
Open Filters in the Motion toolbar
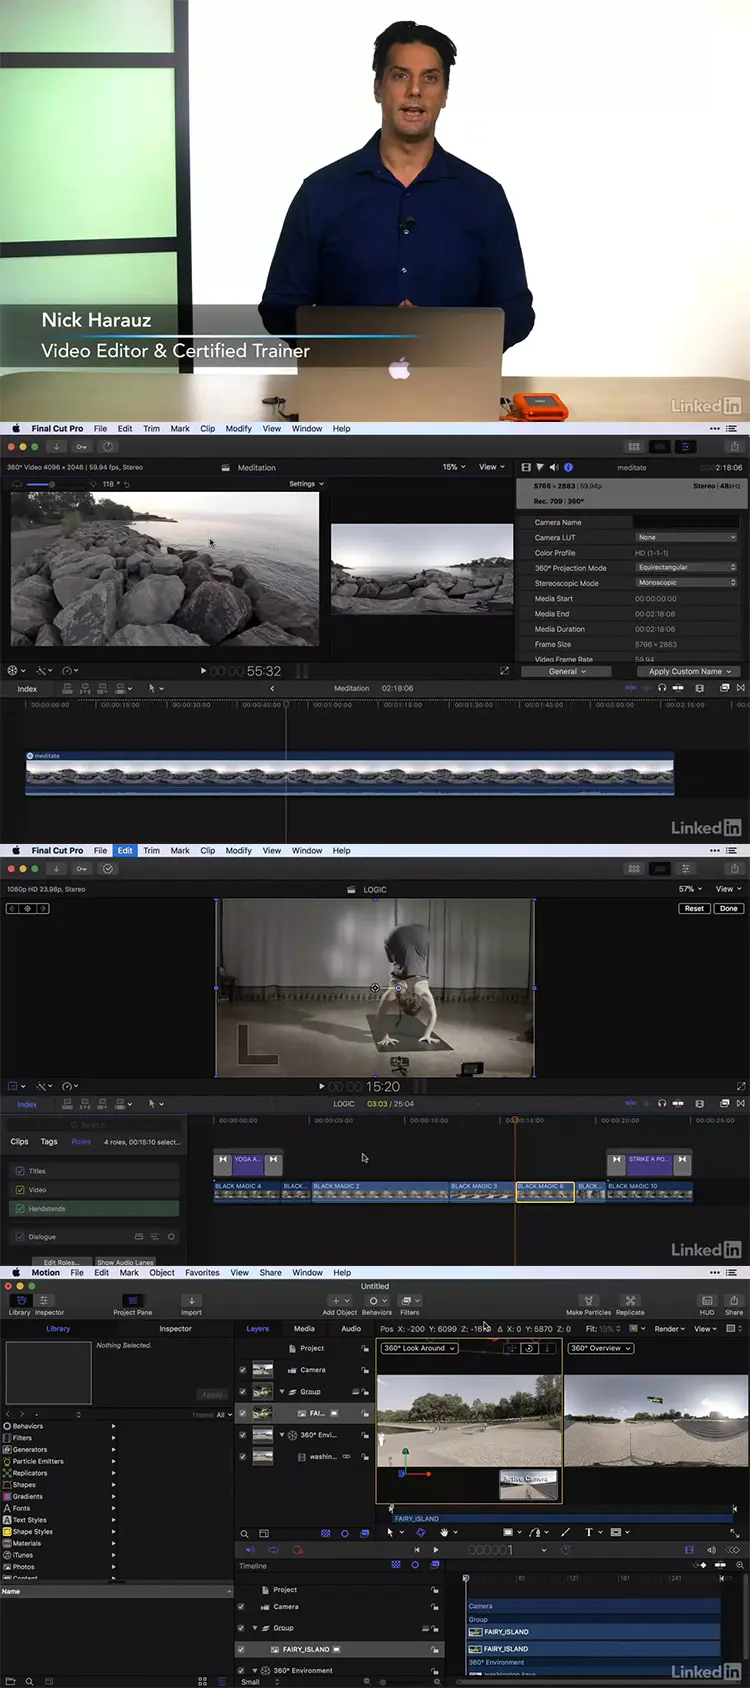pyautogui.click(x=409, y=1304)
